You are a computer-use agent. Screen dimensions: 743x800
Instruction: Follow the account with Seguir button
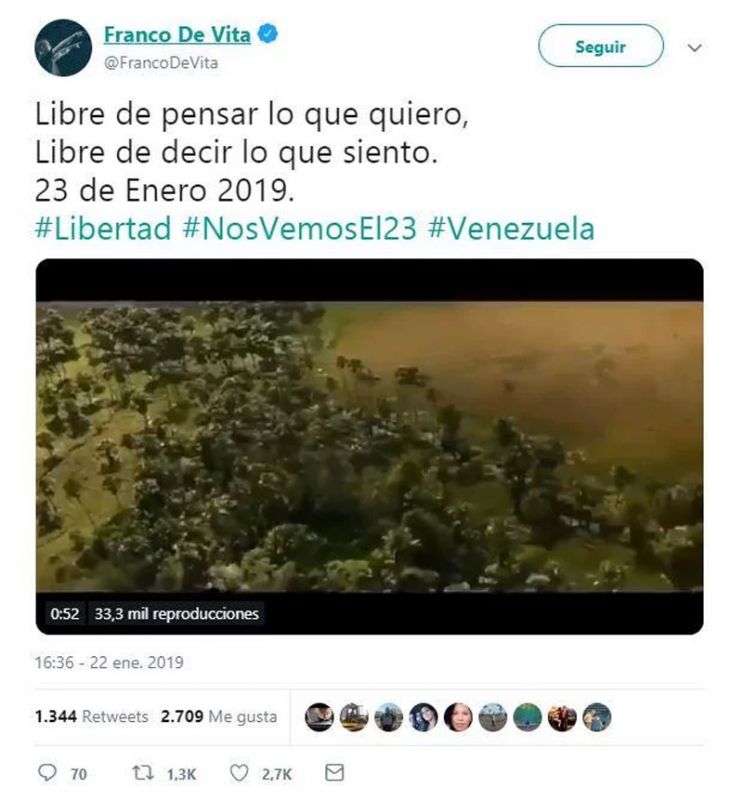[601, 46]
